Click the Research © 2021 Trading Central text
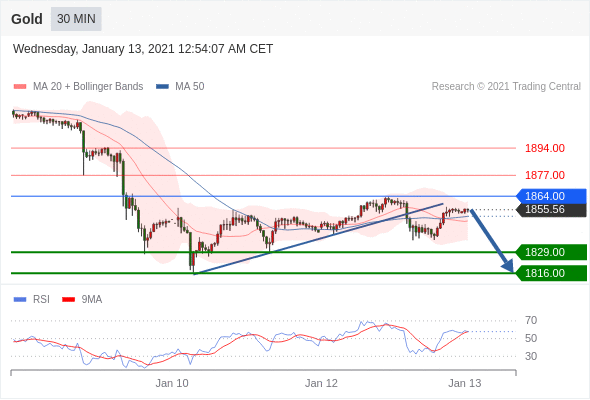 tap(506, 87)
